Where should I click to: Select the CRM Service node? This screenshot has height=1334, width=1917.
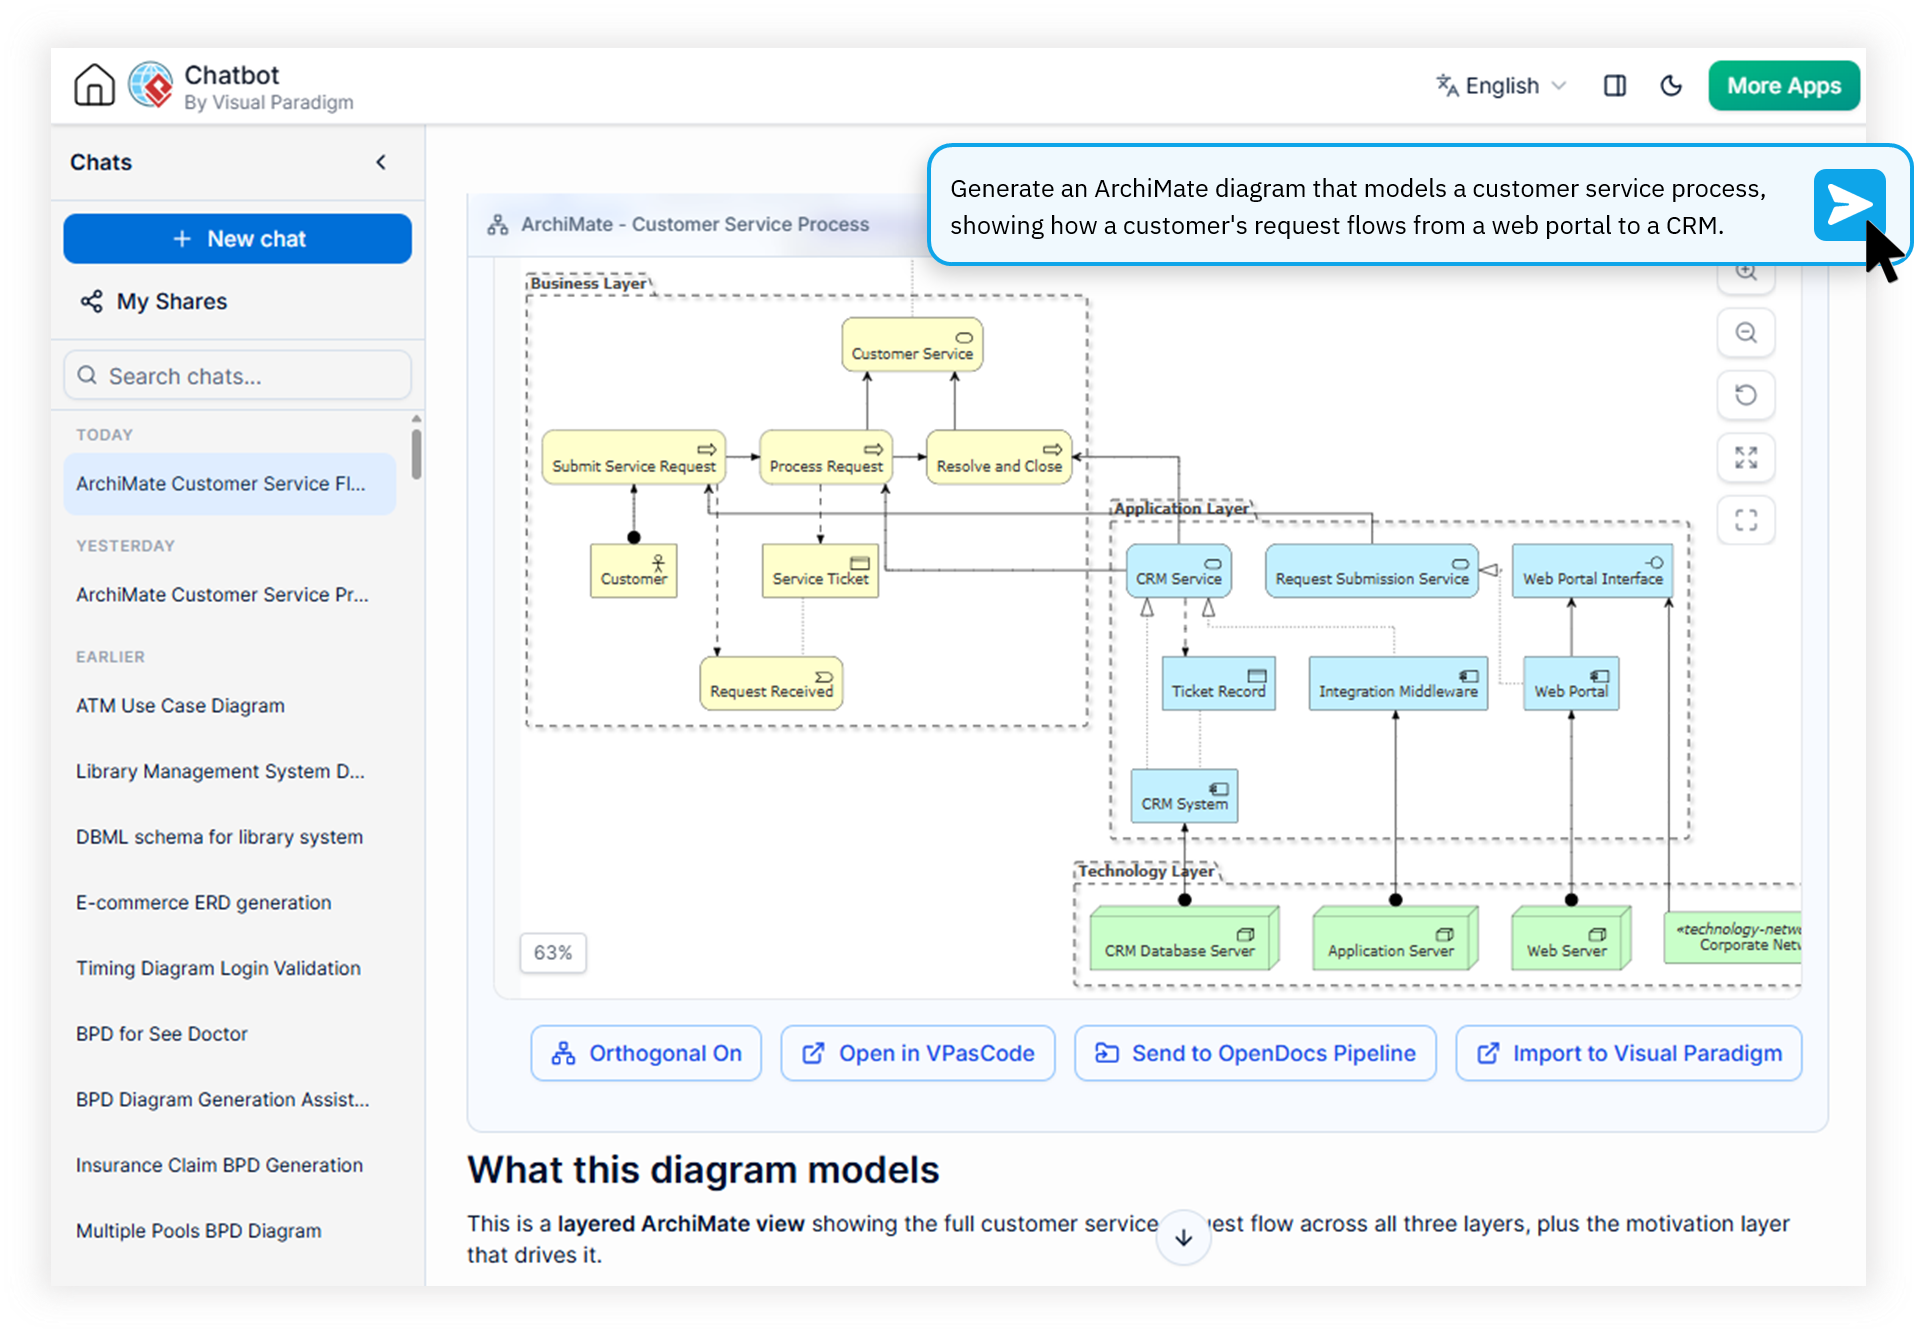click(x=1178, y=571)
